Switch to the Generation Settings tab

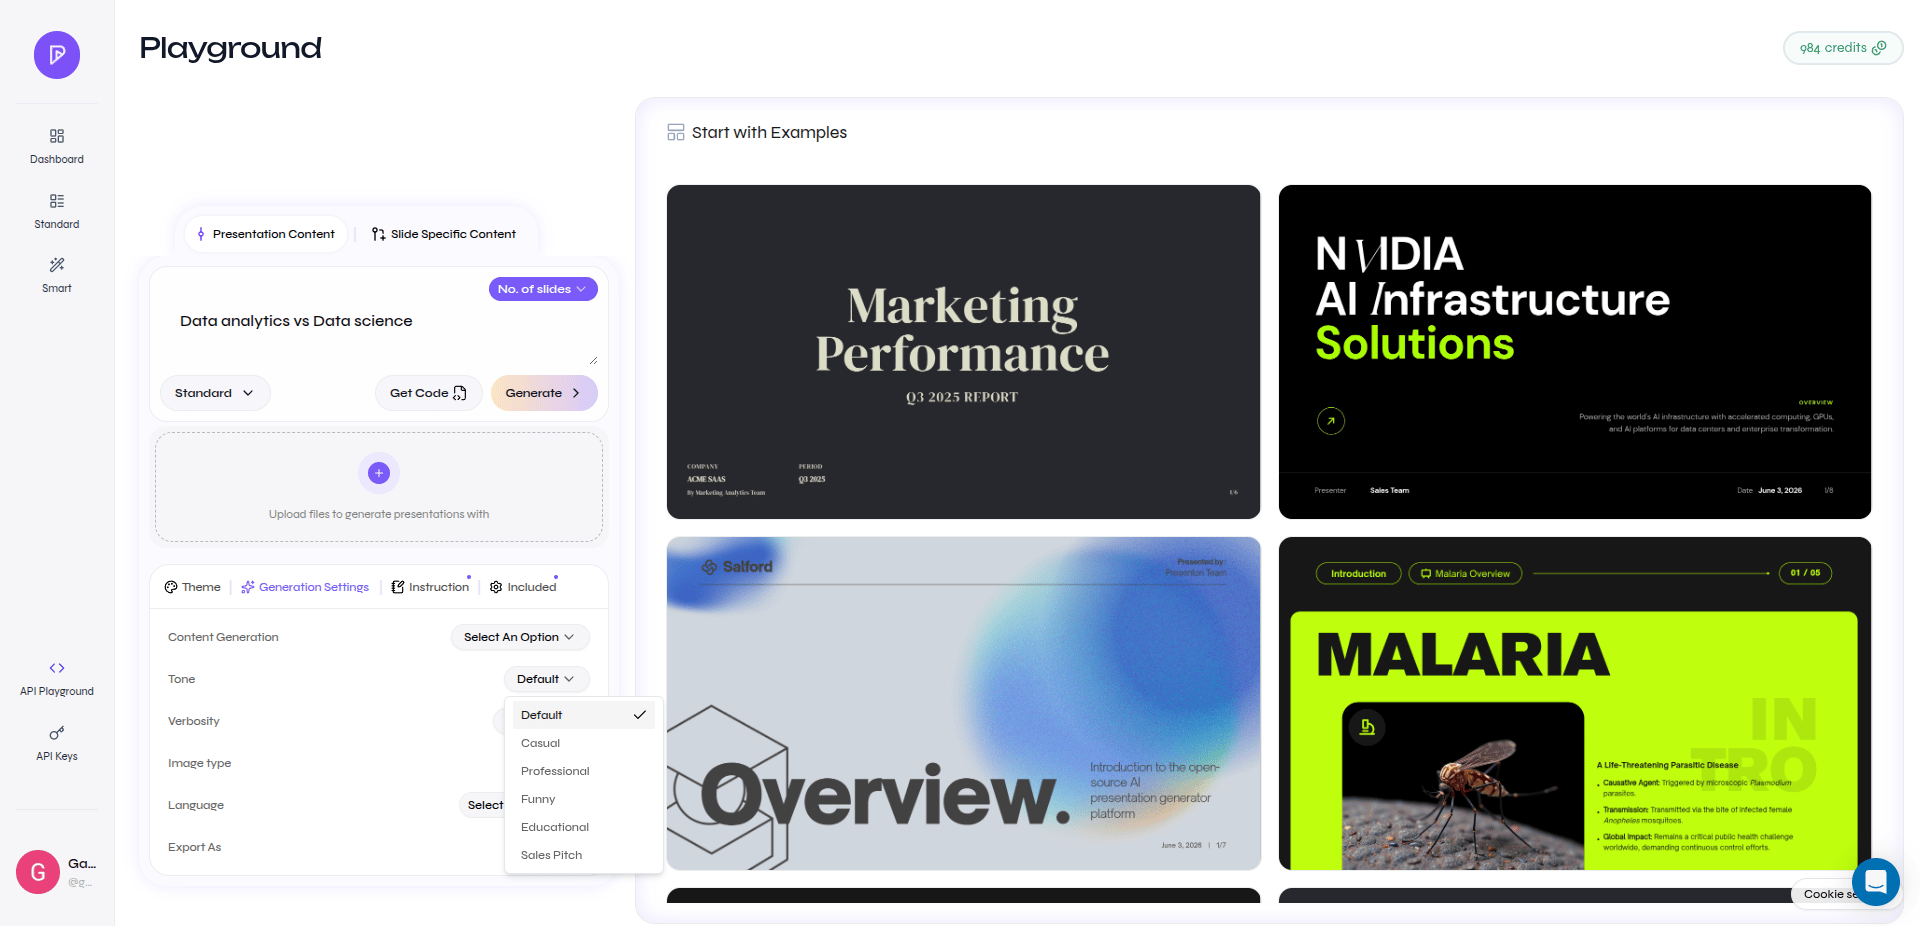pyautogui.click(x=305, y=587)
